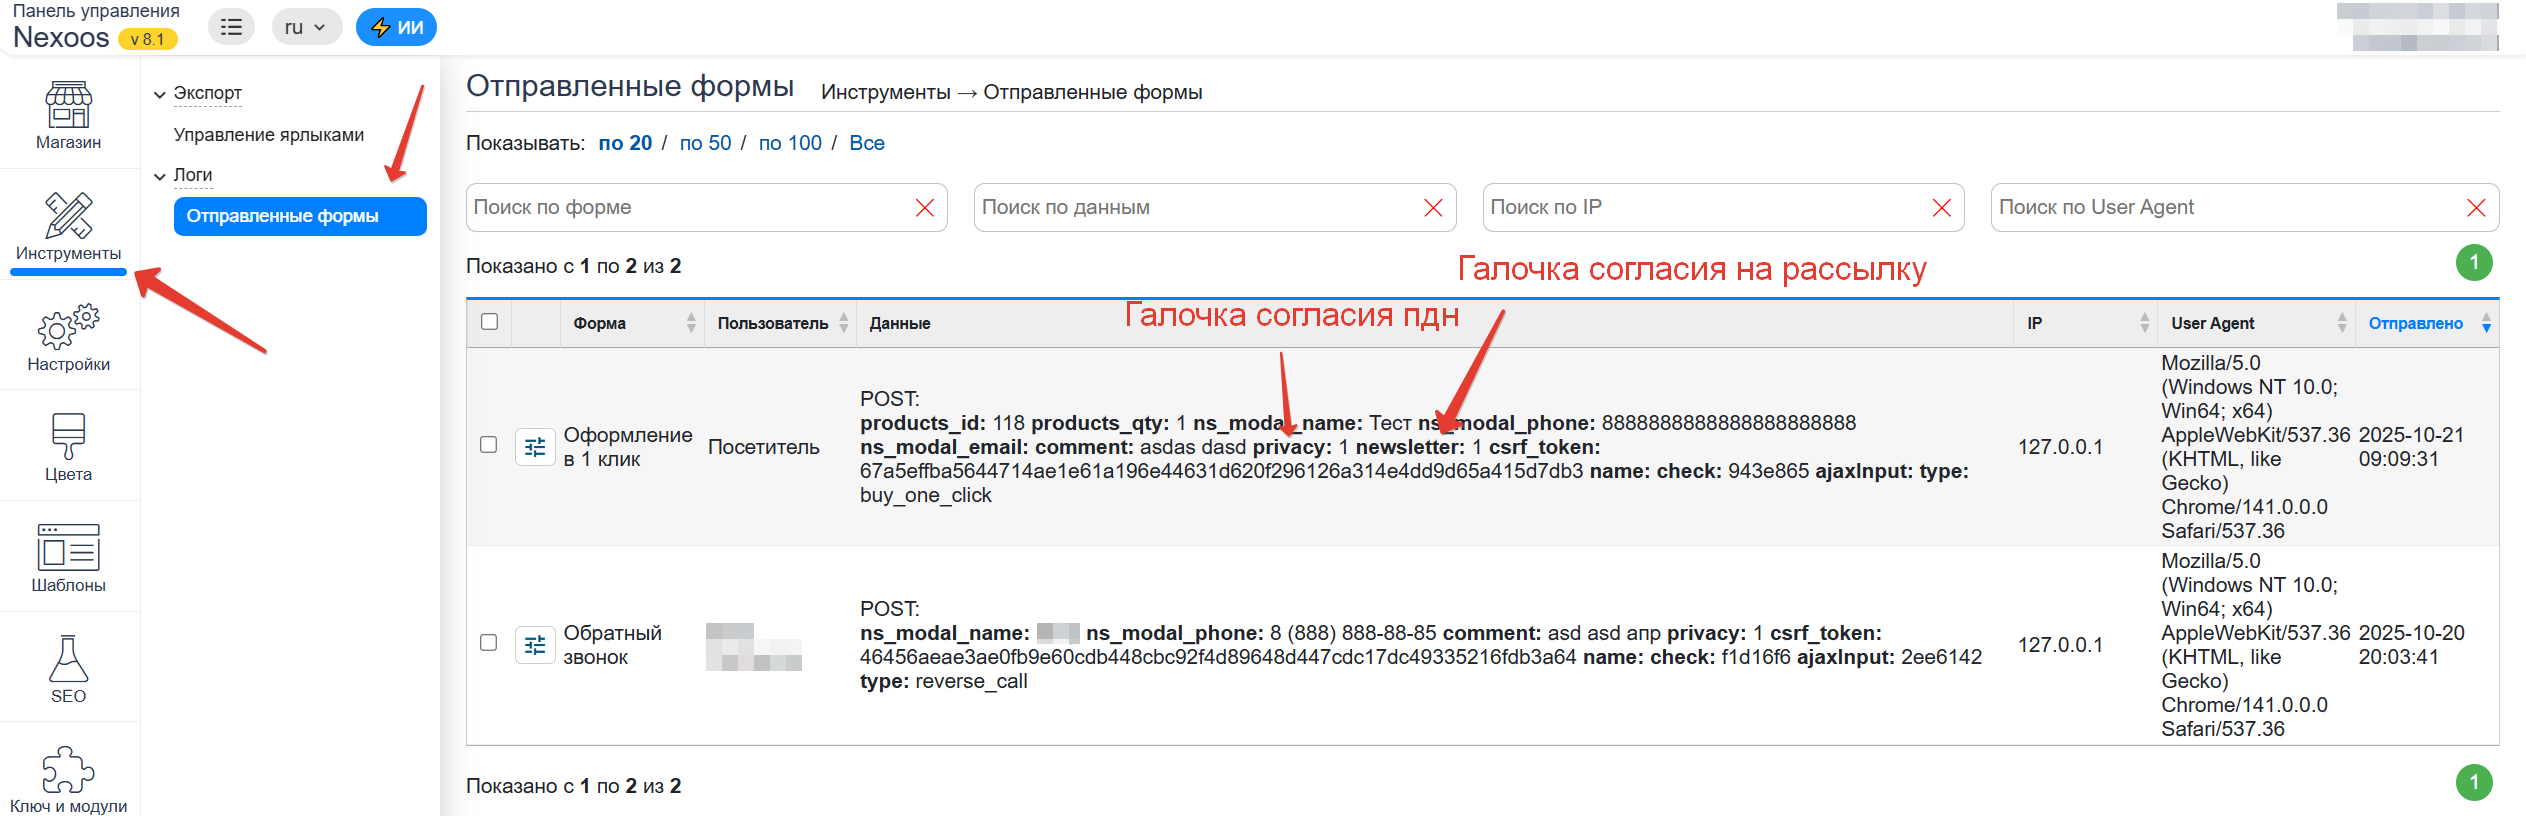Viewport: 2526px width, 816px height.
Task: Click the ИИ button
Action: coord(396,27)
